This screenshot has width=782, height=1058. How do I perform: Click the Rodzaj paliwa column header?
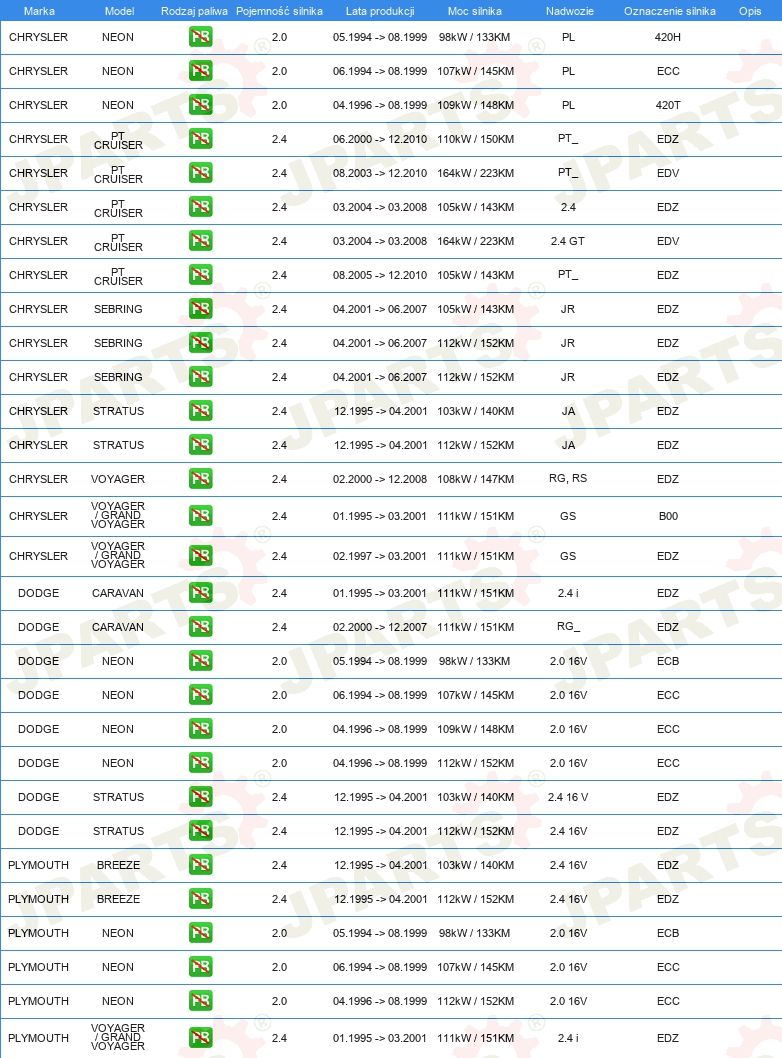pos(194,11)
